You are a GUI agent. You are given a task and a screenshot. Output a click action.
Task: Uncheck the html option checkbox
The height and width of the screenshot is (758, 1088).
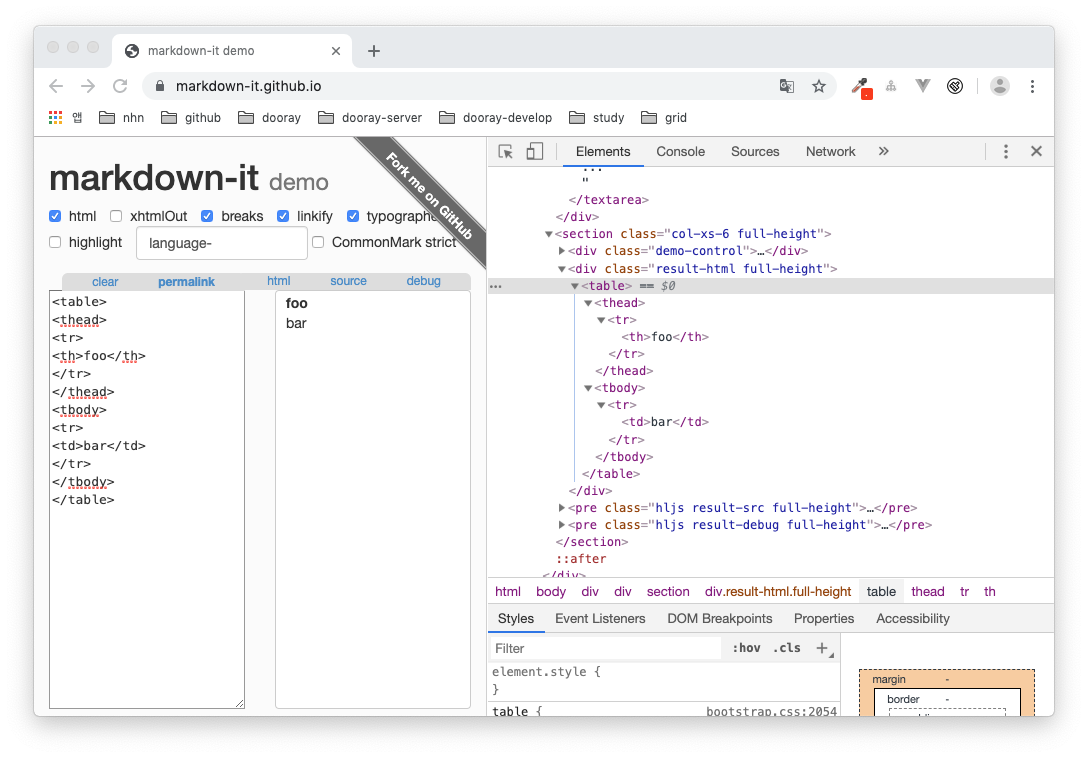pos(56,216)
